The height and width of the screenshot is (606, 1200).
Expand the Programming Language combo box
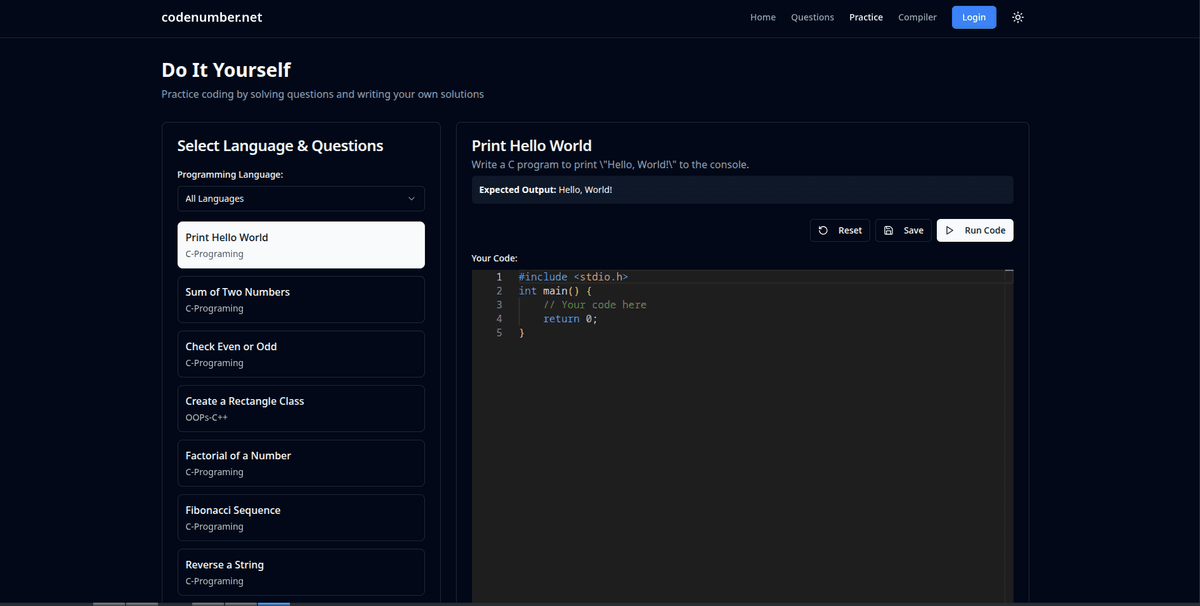pyautogui.click(x=300, y=198)
